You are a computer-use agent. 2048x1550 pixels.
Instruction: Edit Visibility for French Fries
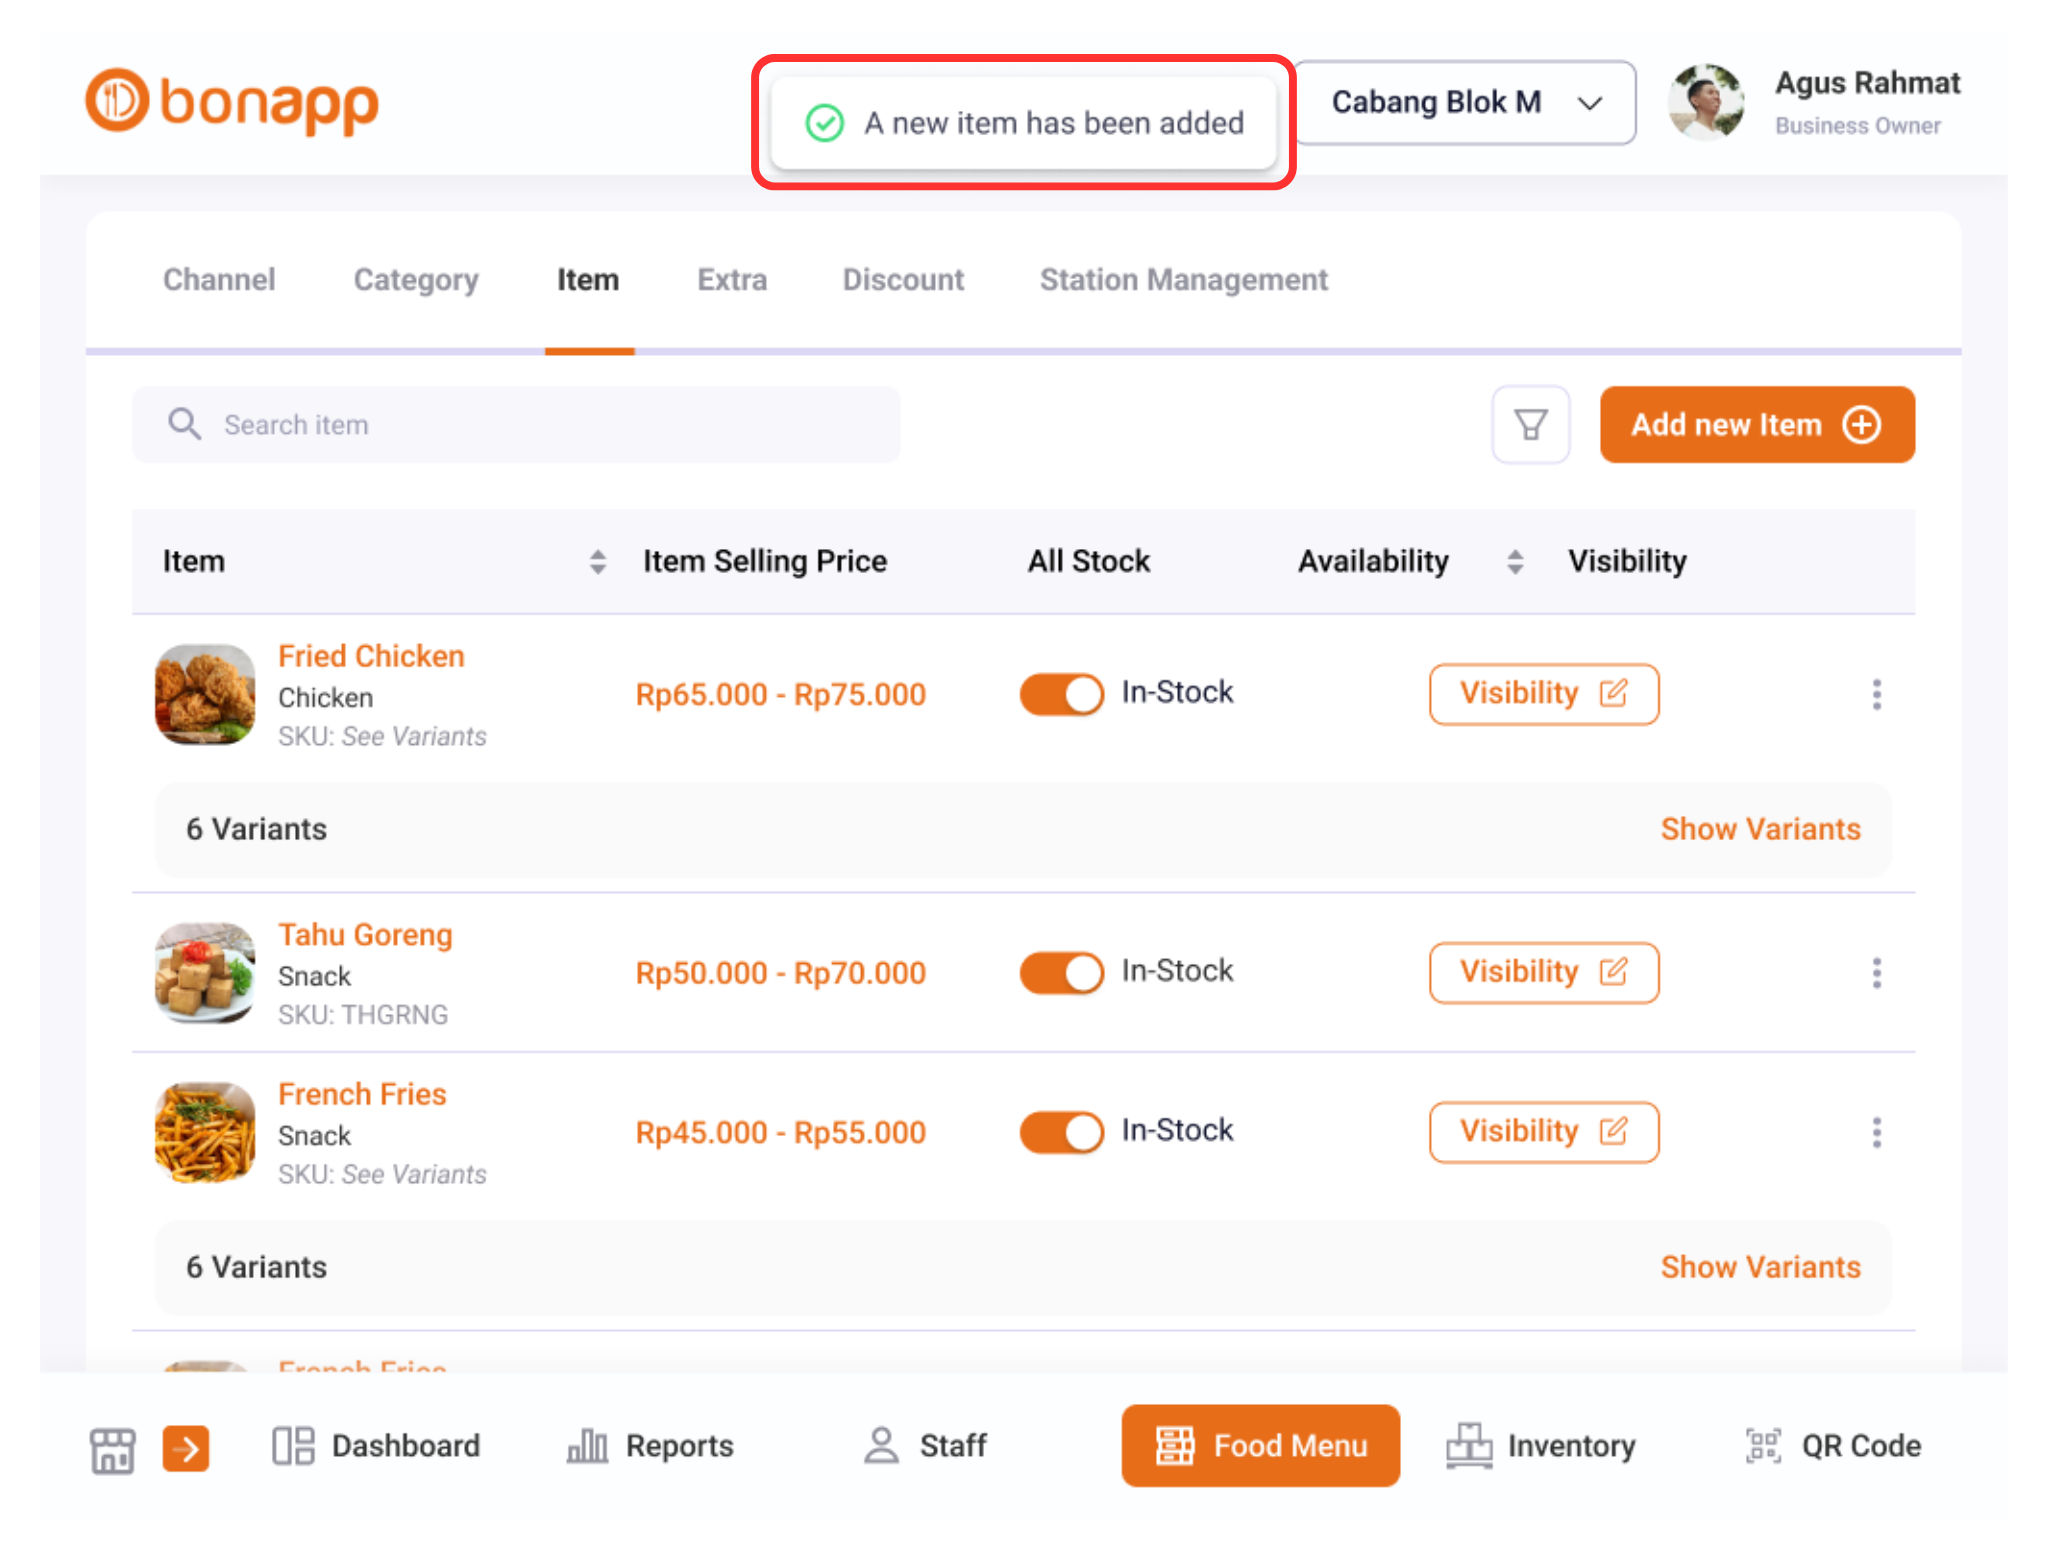point(1543,1131)
